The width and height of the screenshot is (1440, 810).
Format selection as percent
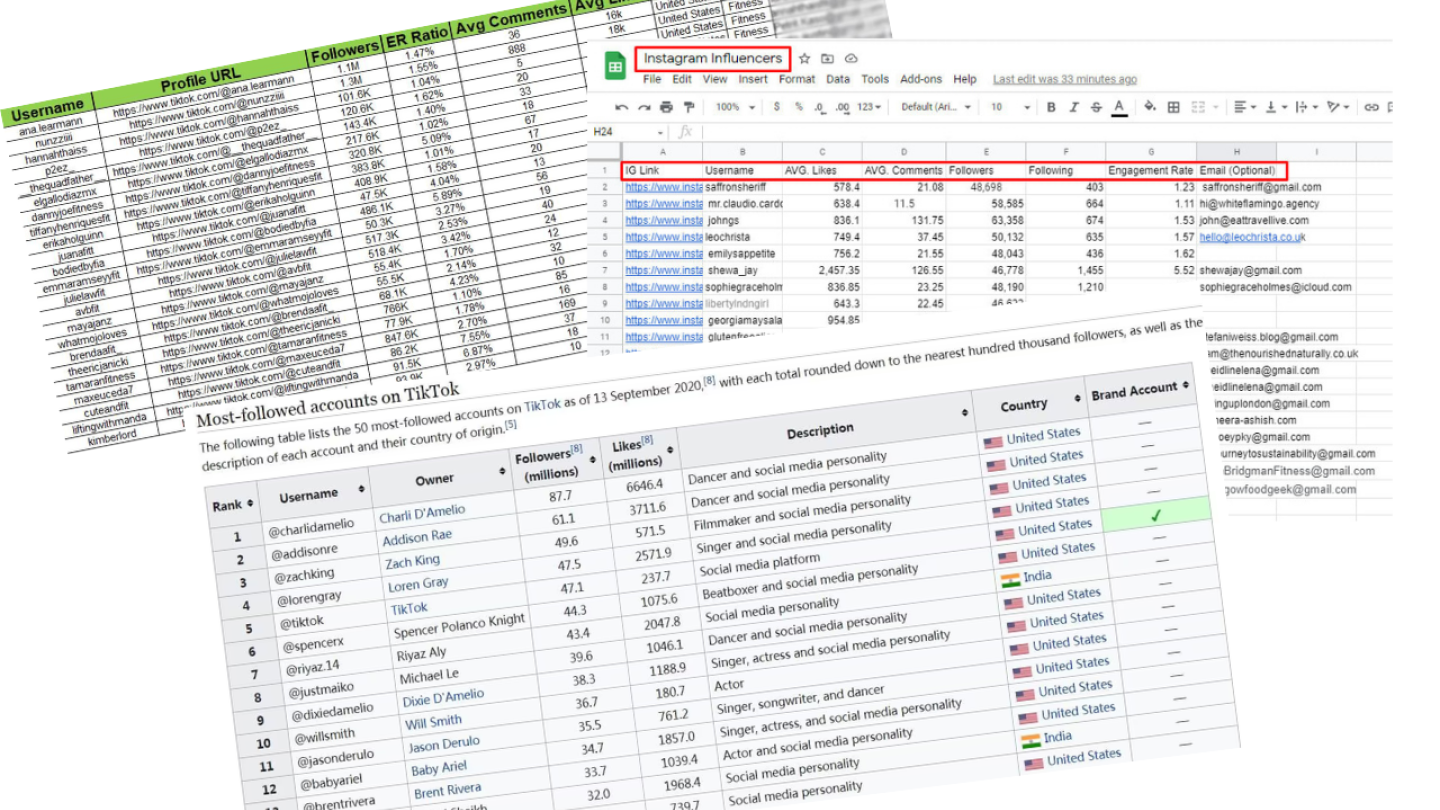(x=799, y=107)
